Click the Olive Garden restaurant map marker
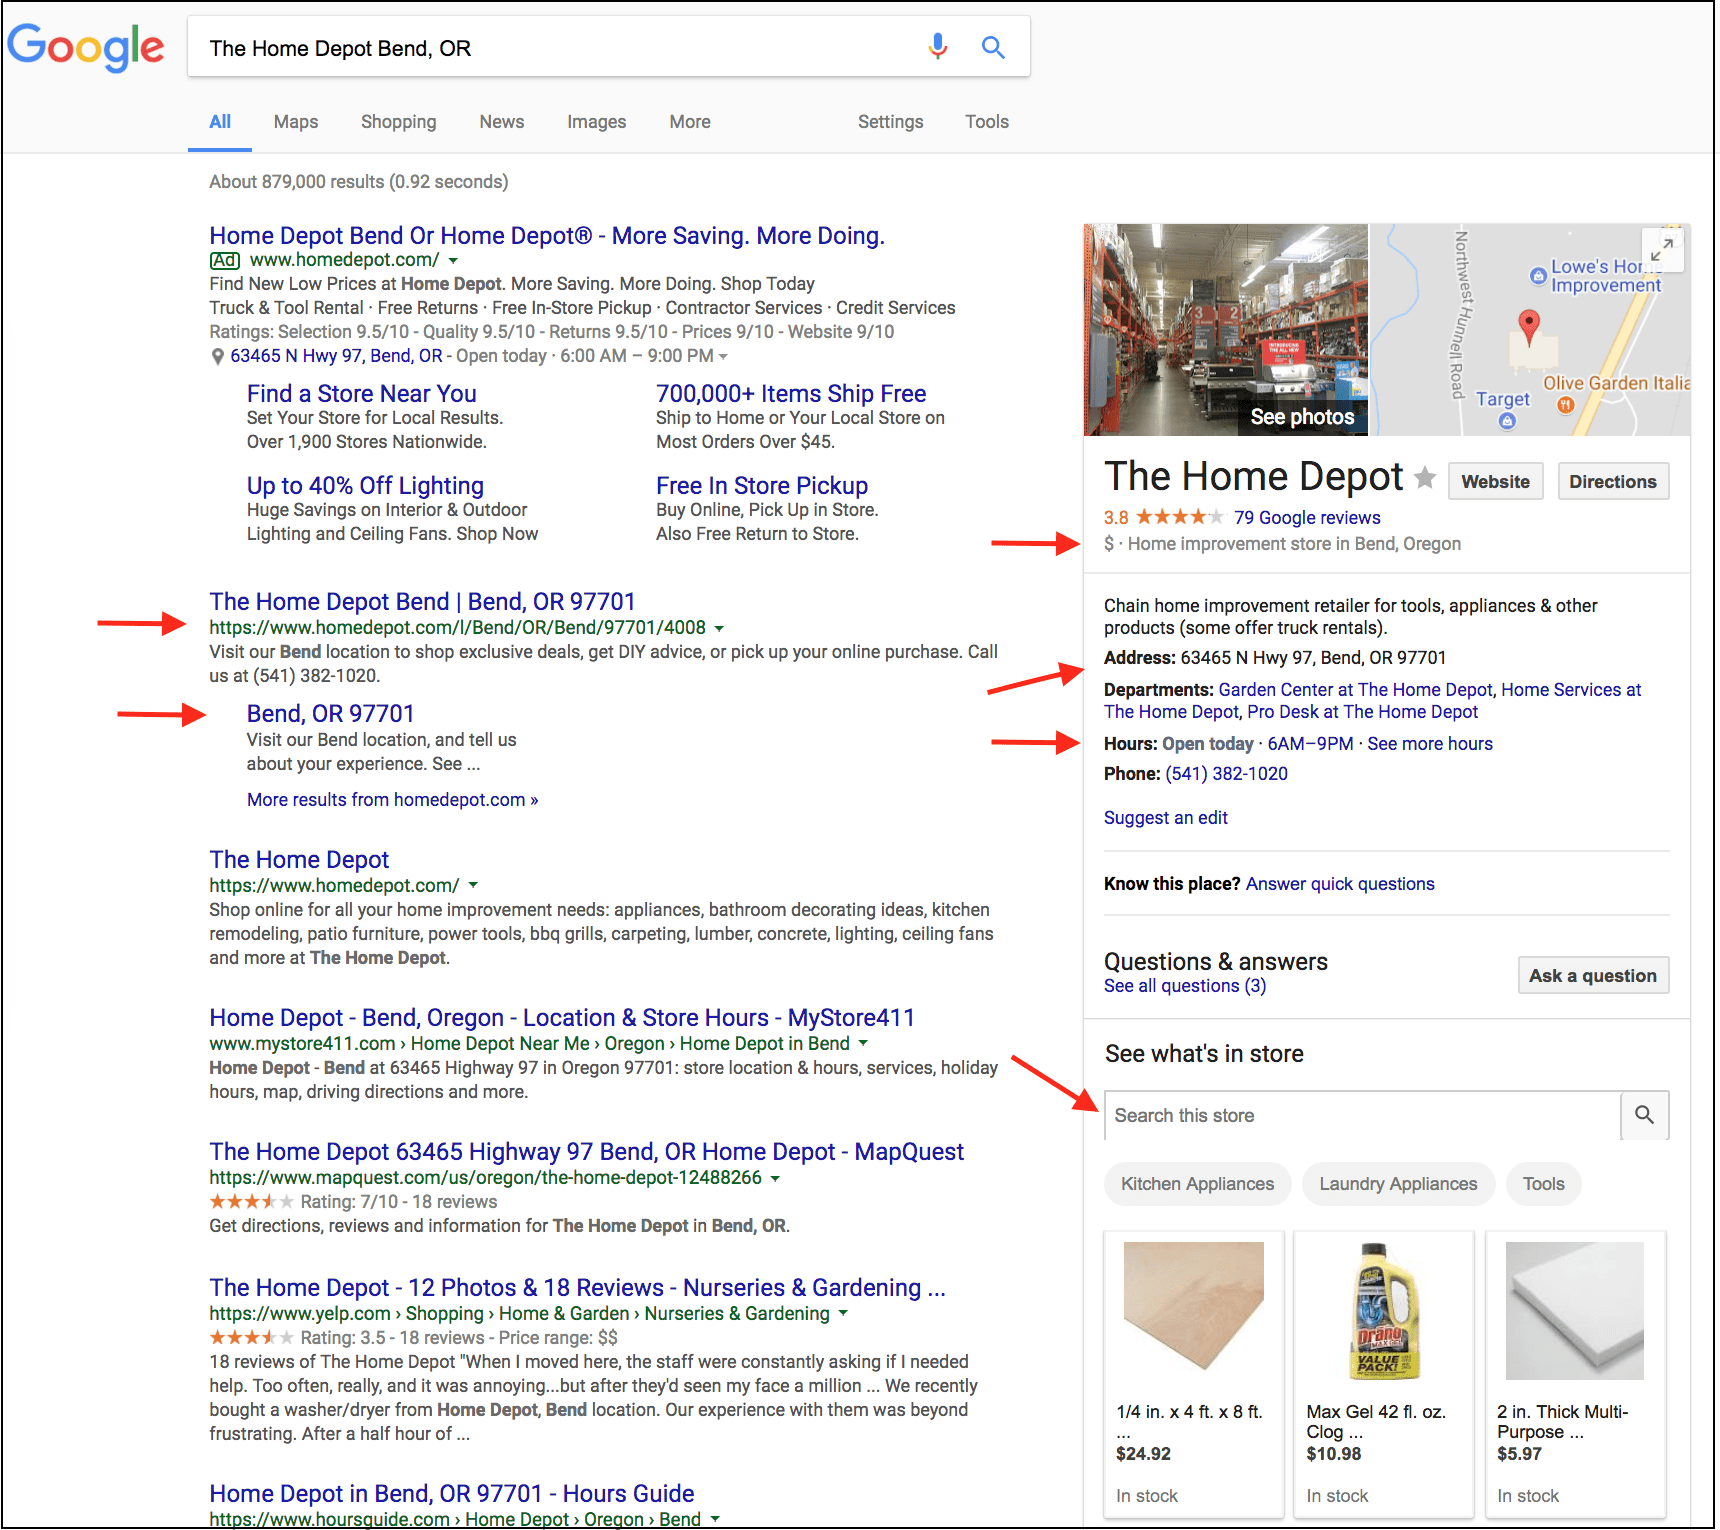1720x1530 pixels. [1566, 405]
